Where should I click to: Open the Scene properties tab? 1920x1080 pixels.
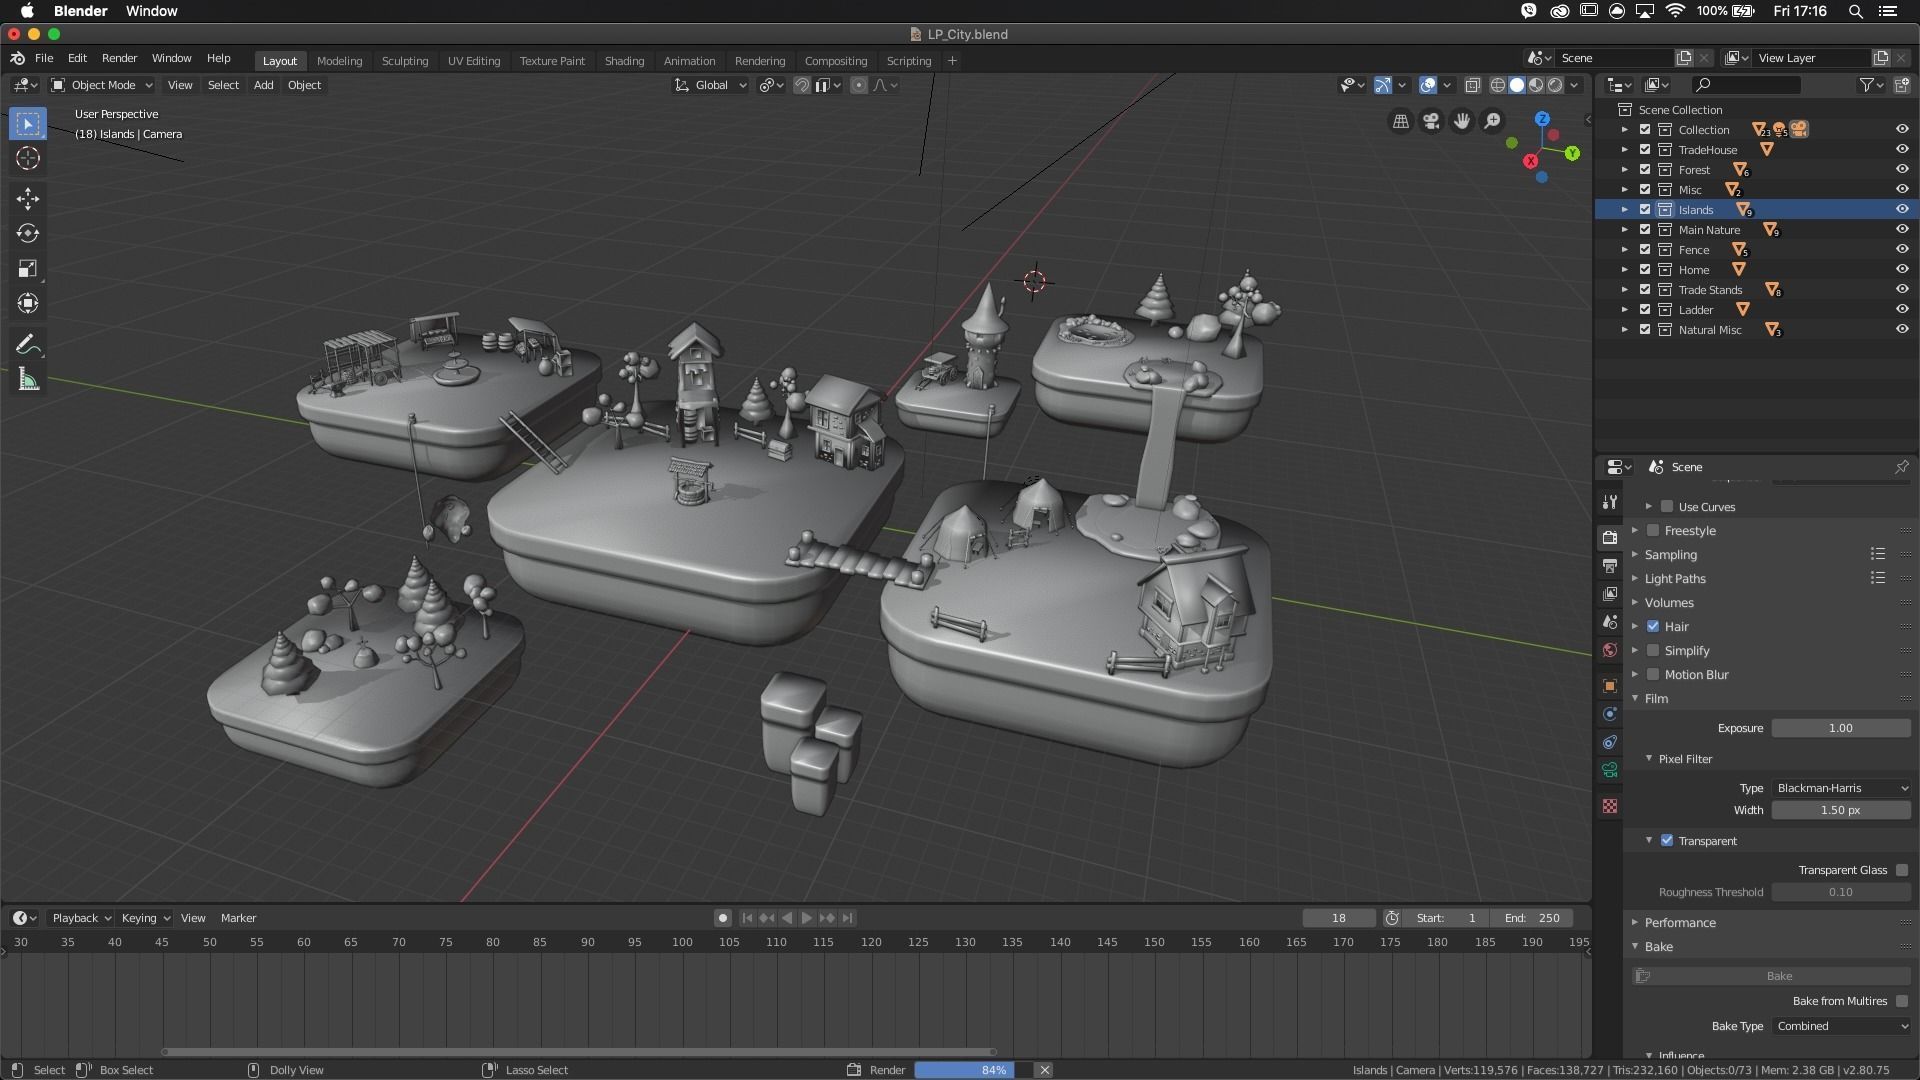1609,622
